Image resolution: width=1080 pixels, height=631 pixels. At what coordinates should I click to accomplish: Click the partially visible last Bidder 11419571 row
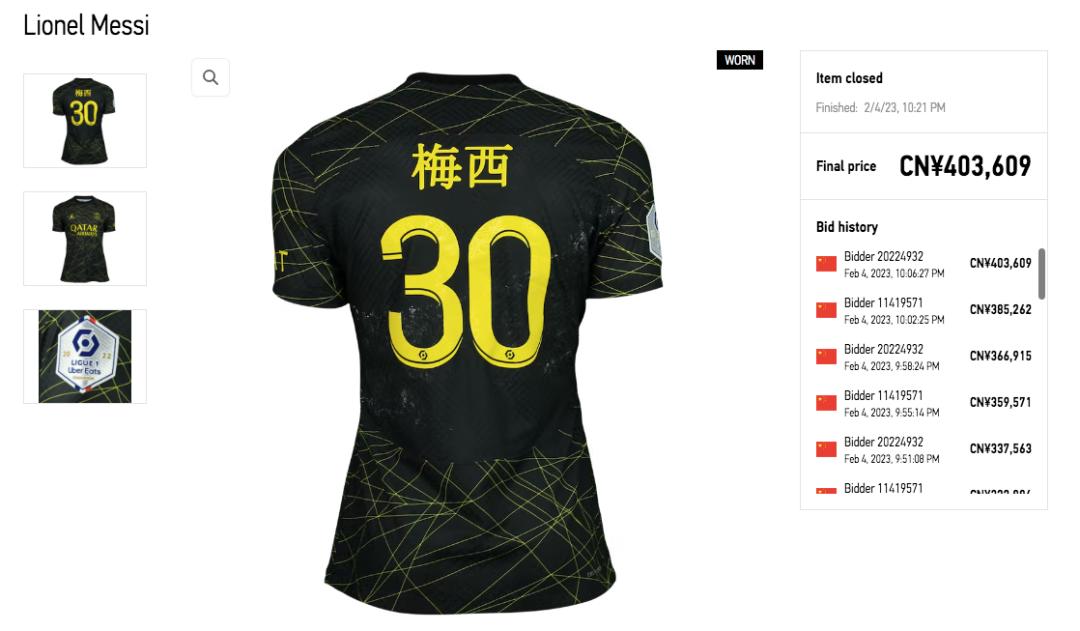click(924, 488)
